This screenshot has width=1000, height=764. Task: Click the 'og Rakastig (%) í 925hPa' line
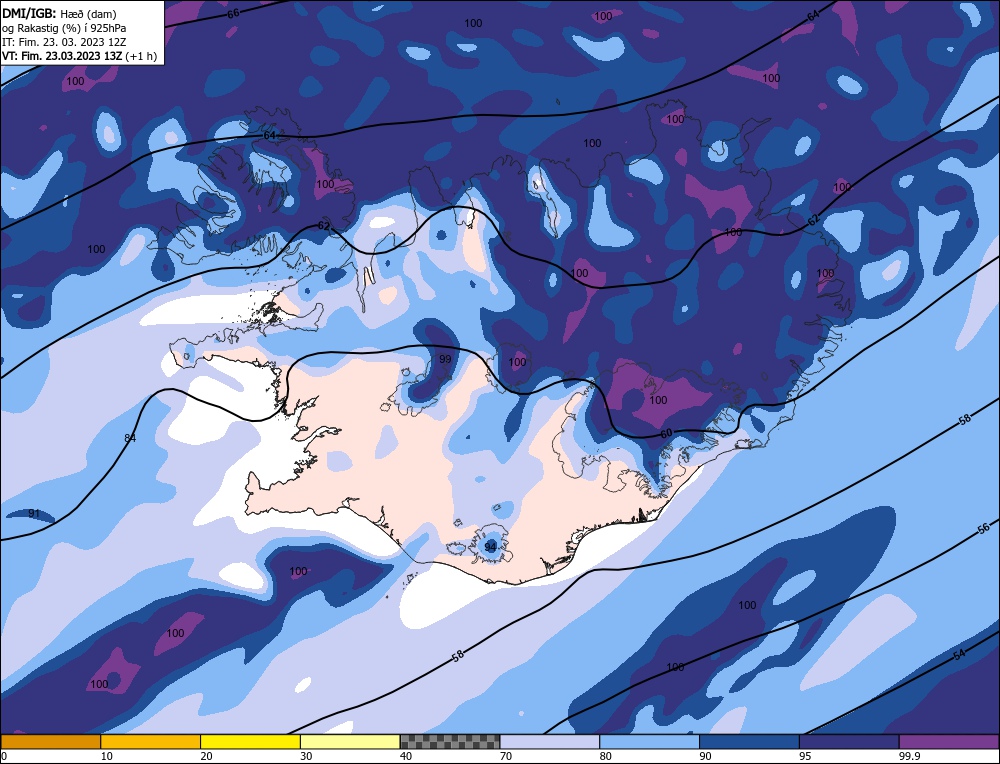point(64,28)
